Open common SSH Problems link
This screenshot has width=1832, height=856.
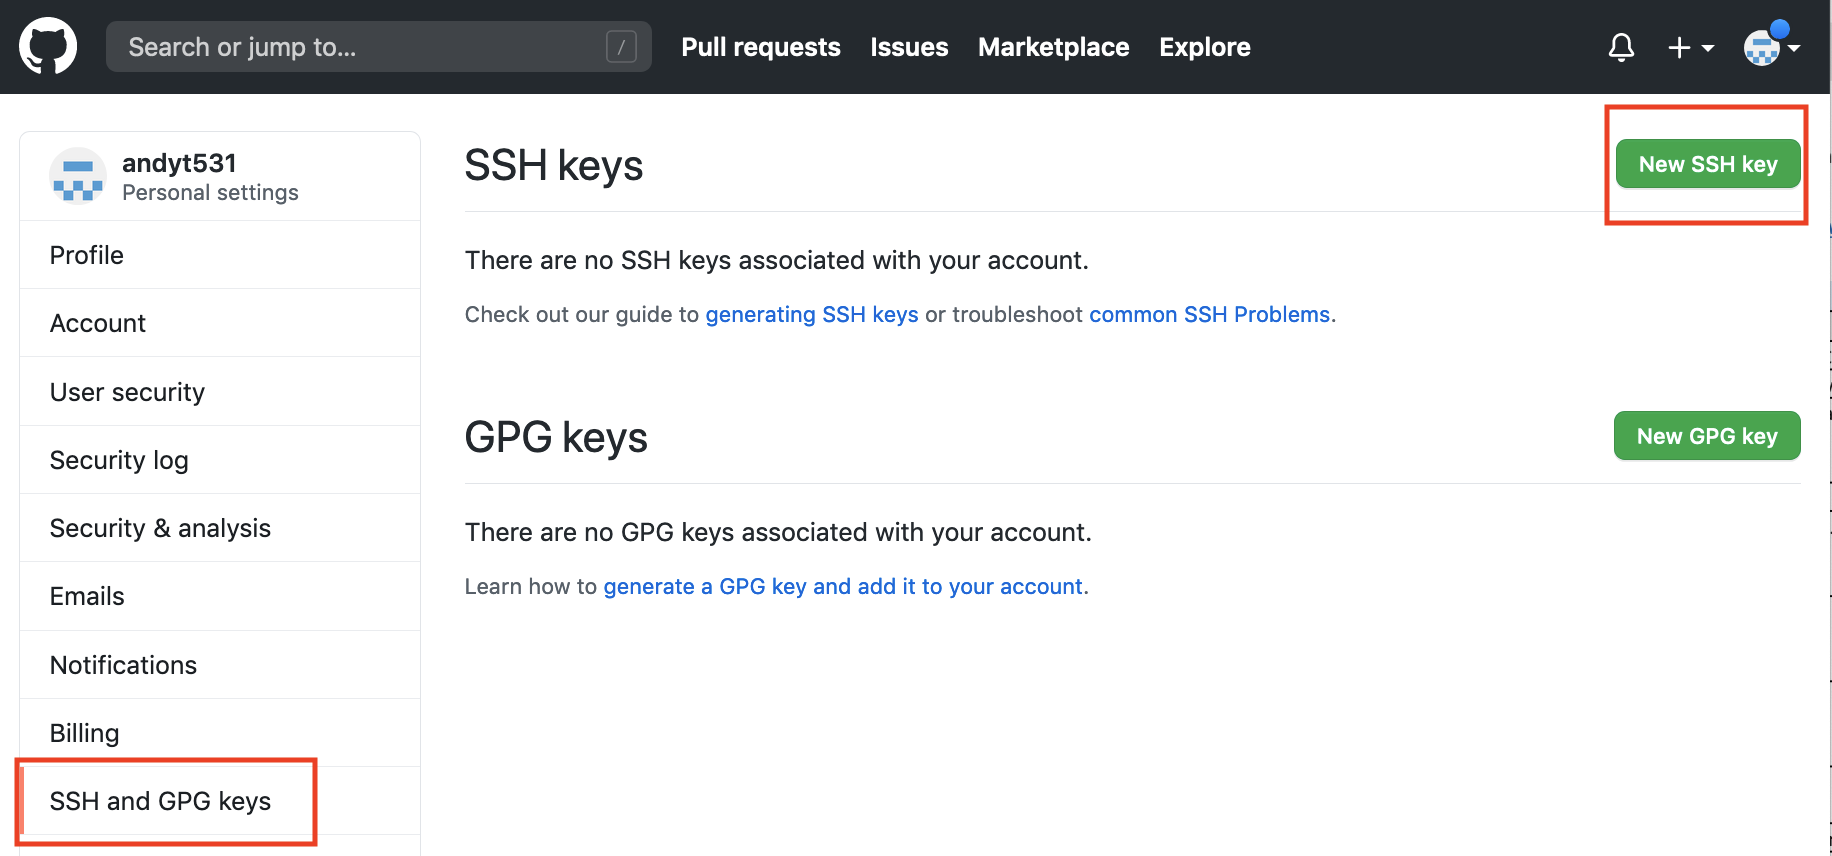(1209, 314)
